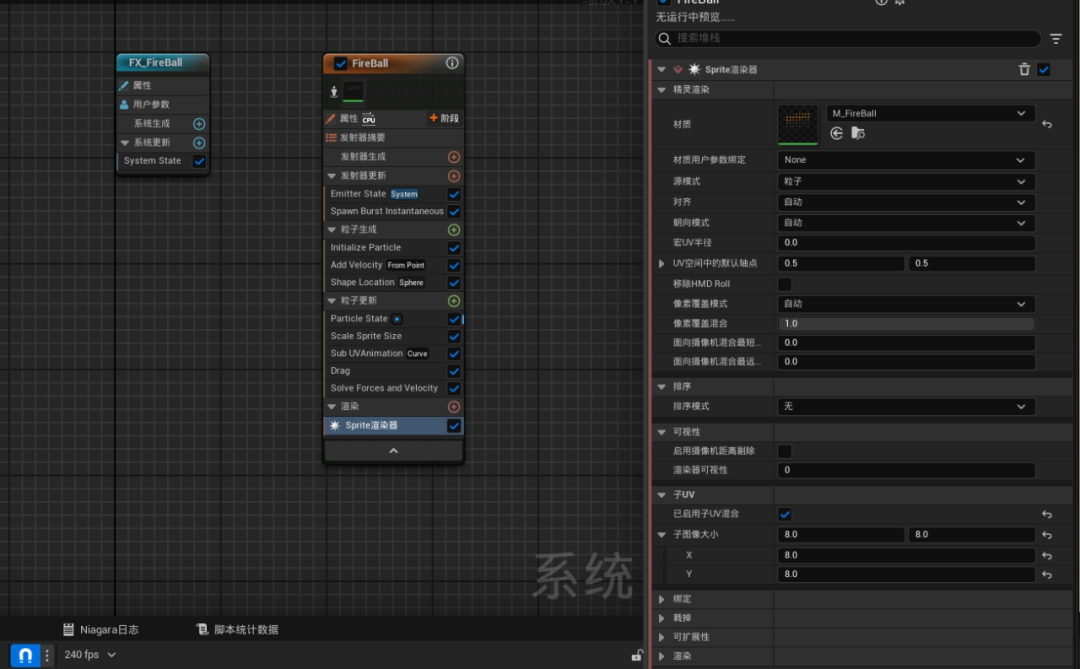
Task: Click the lock icon at bottom of graph
Action: click(x=637, y=655)
